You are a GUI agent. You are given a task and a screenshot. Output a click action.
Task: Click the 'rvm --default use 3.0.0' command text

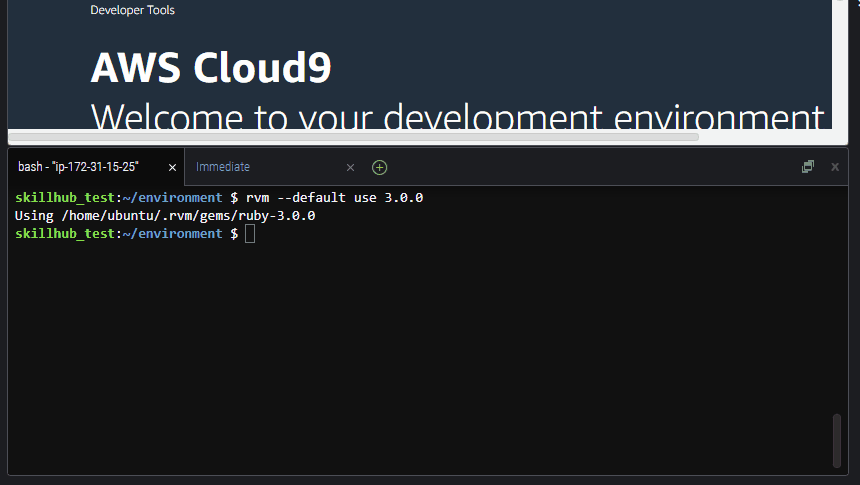point(335,198)
